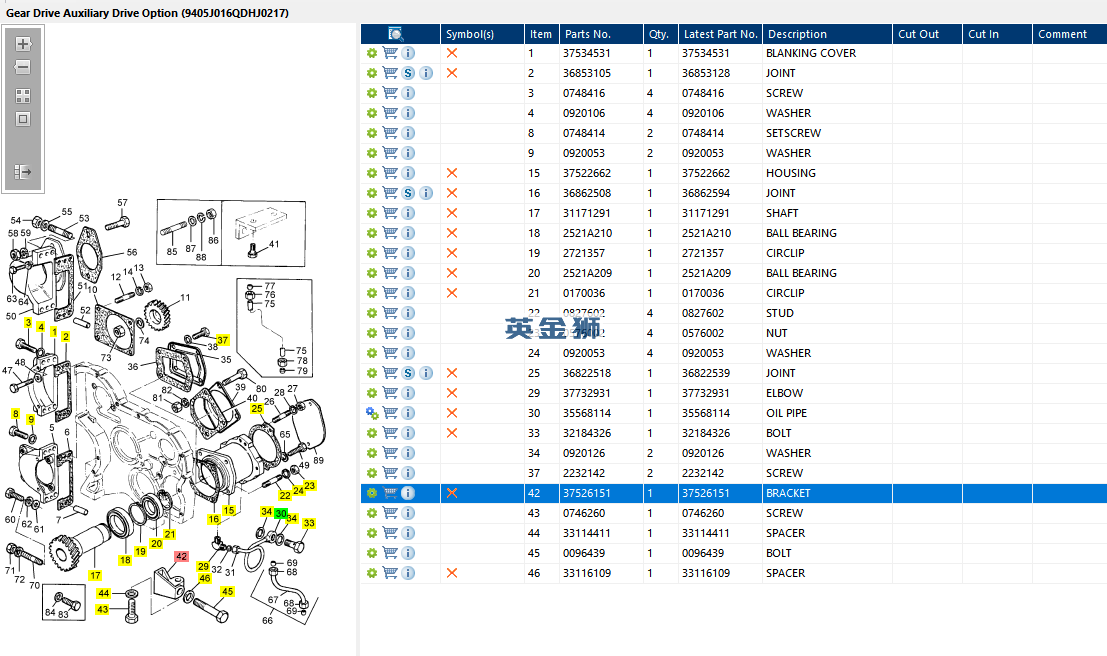Select the OIL PIPE description cell

pyautogui.click(x=786, y=413)
